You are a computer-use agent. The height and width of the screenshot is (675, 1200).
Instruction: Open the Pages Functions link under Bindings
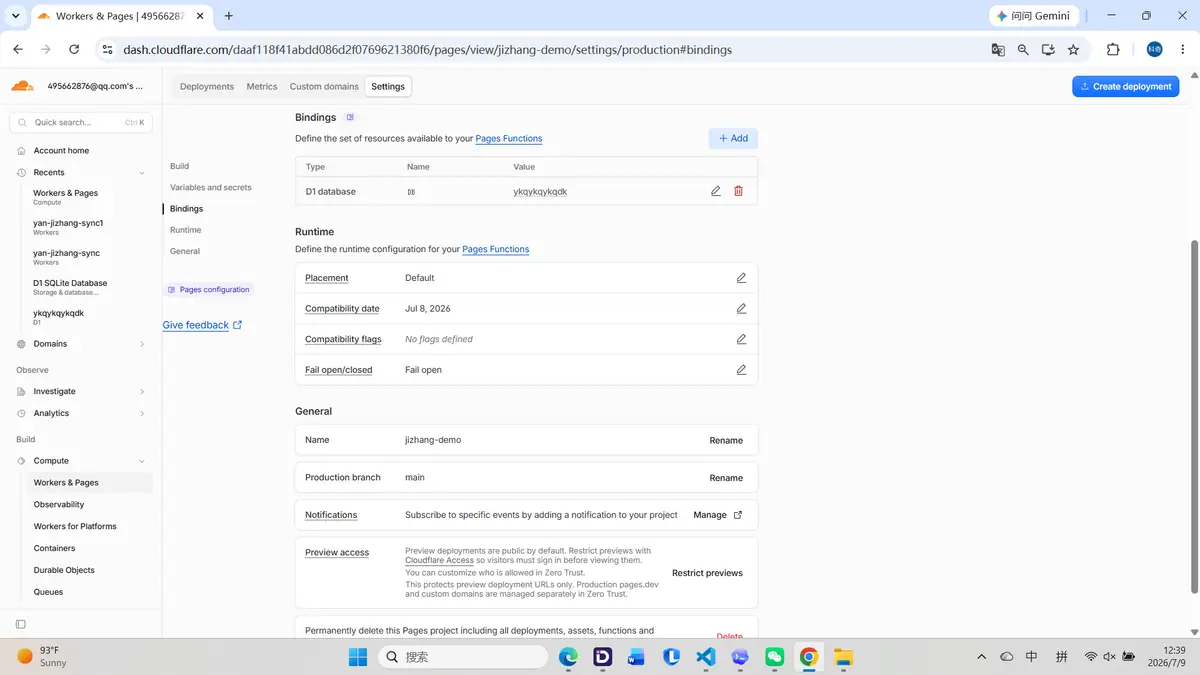pyautogui.click(x=509, y=139)
